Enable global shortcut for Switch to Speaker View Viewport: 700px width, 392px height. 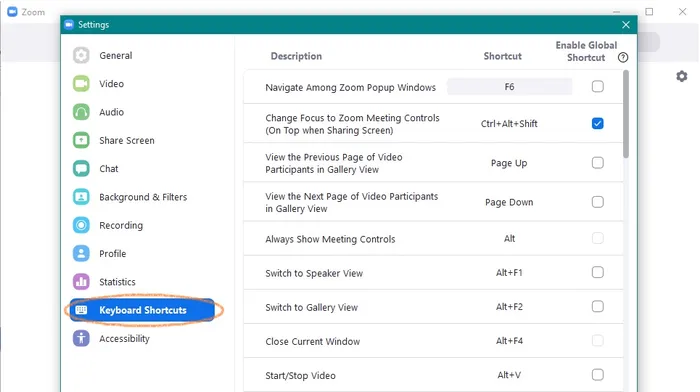pos(597,272)
